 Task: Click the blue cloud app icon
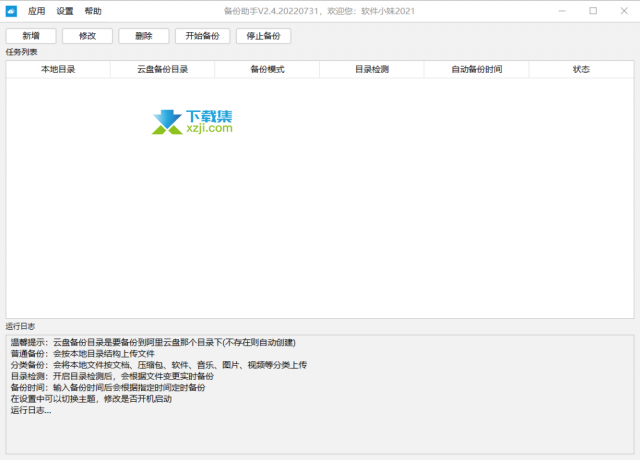pyautogui.click(x=11, y=11)
